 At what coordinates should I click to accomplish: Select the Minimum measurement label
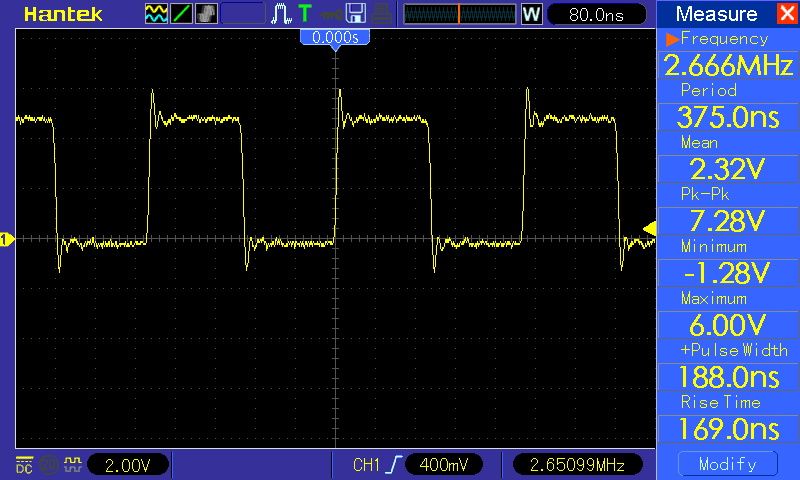[x=714, y=246]
